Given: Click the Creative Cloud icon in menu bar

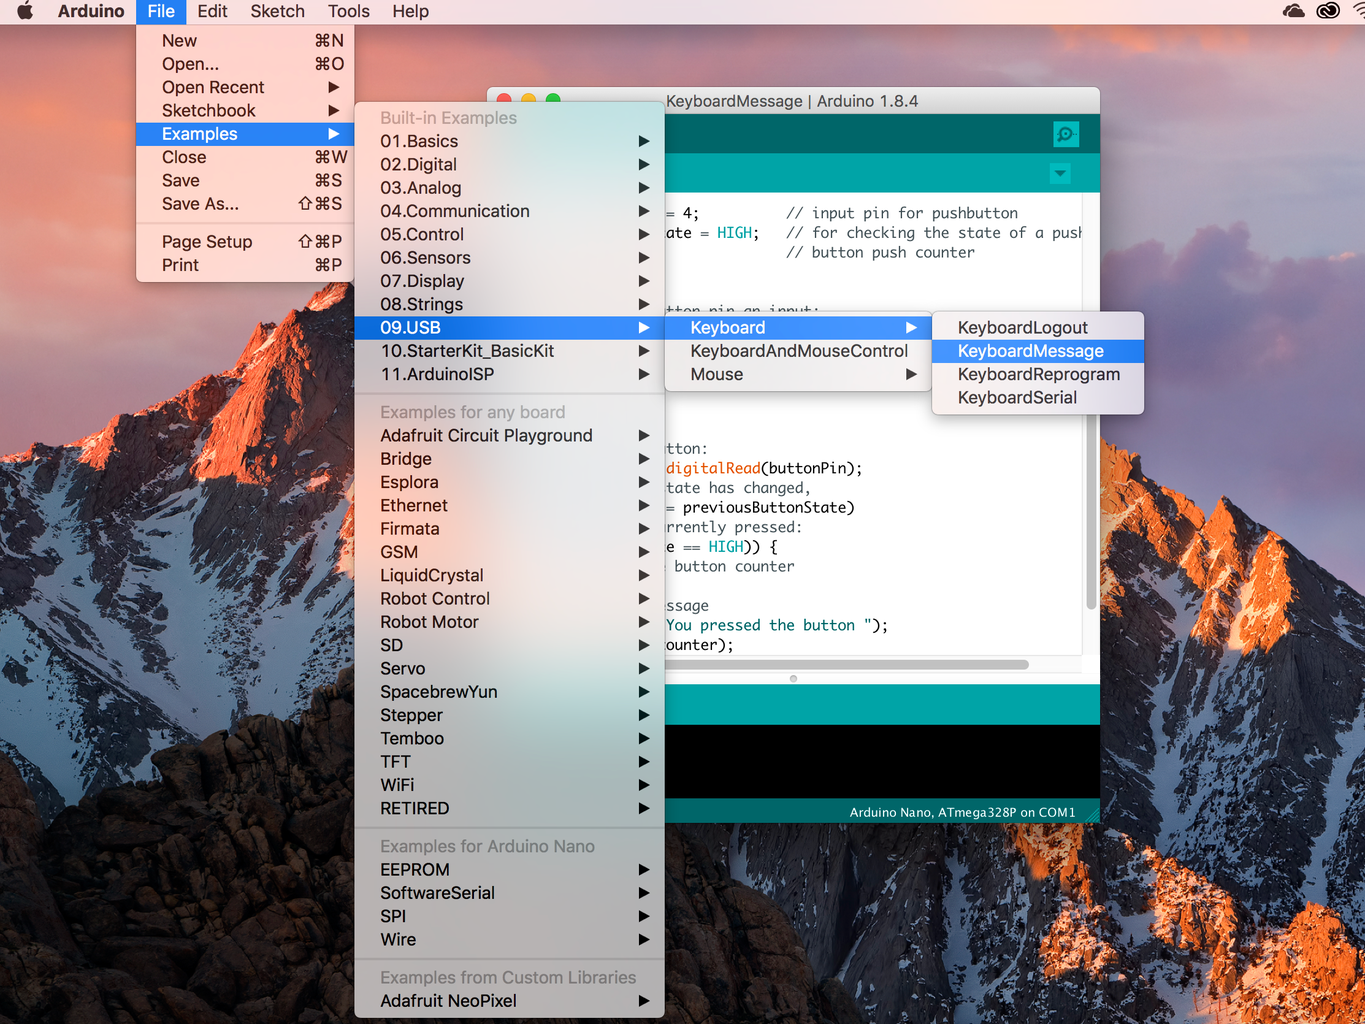Looking at the screenshot, I should coord(1328,11).
